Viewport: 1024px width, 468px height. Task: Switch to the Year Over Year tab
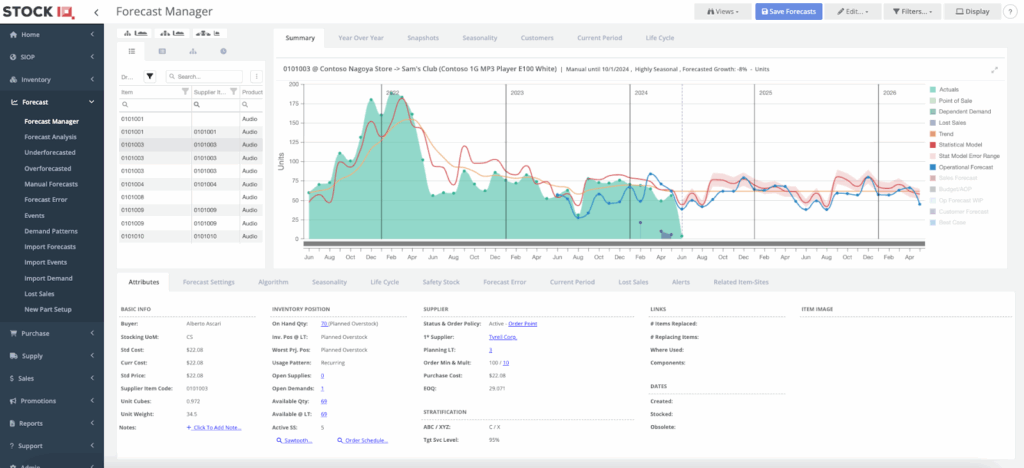click(x=360, y=37)
